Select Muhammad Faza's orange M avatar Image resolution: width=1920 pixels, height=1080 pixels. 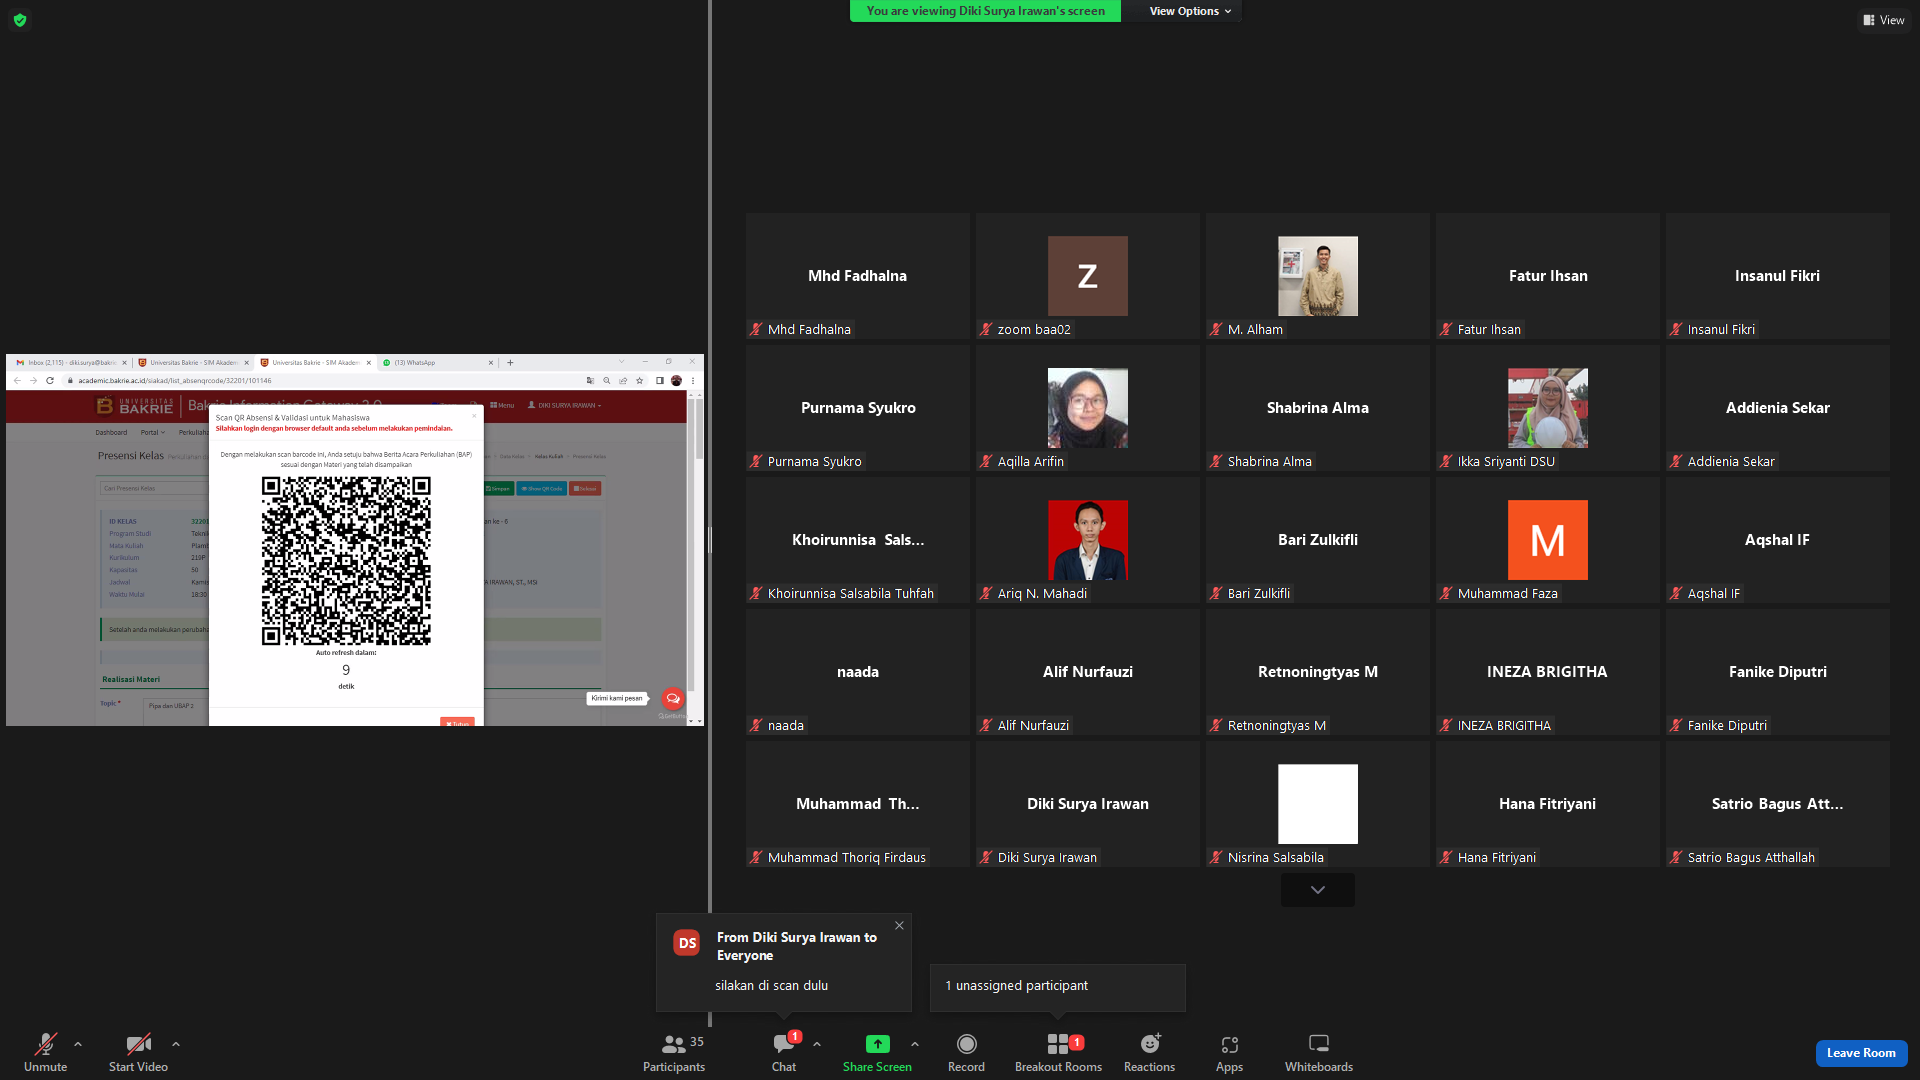point(1548,540)
